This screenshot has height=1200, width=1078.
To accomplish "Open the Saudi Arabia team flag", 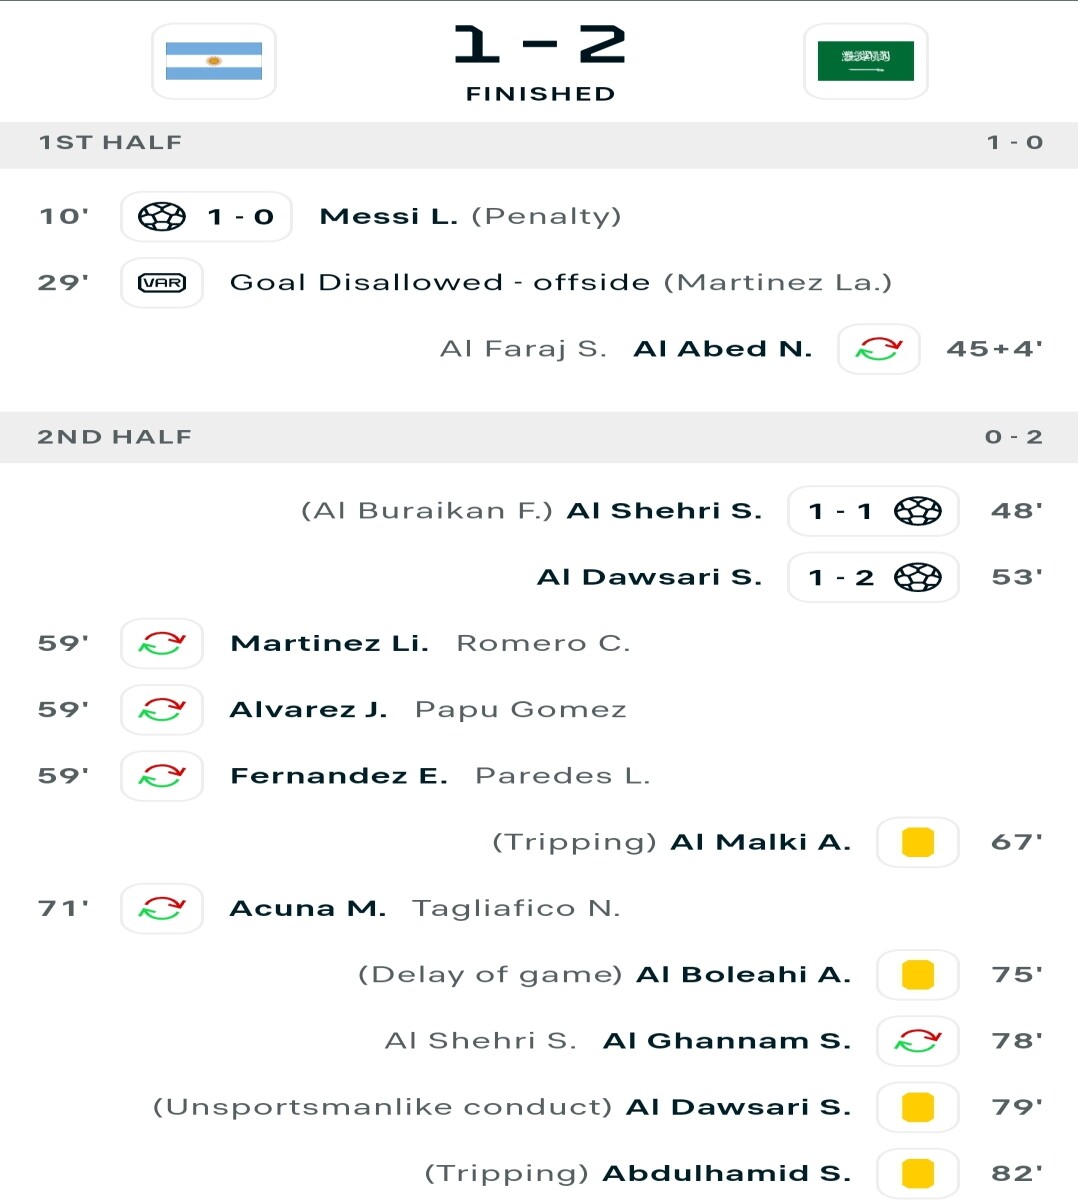I will 866,61.
